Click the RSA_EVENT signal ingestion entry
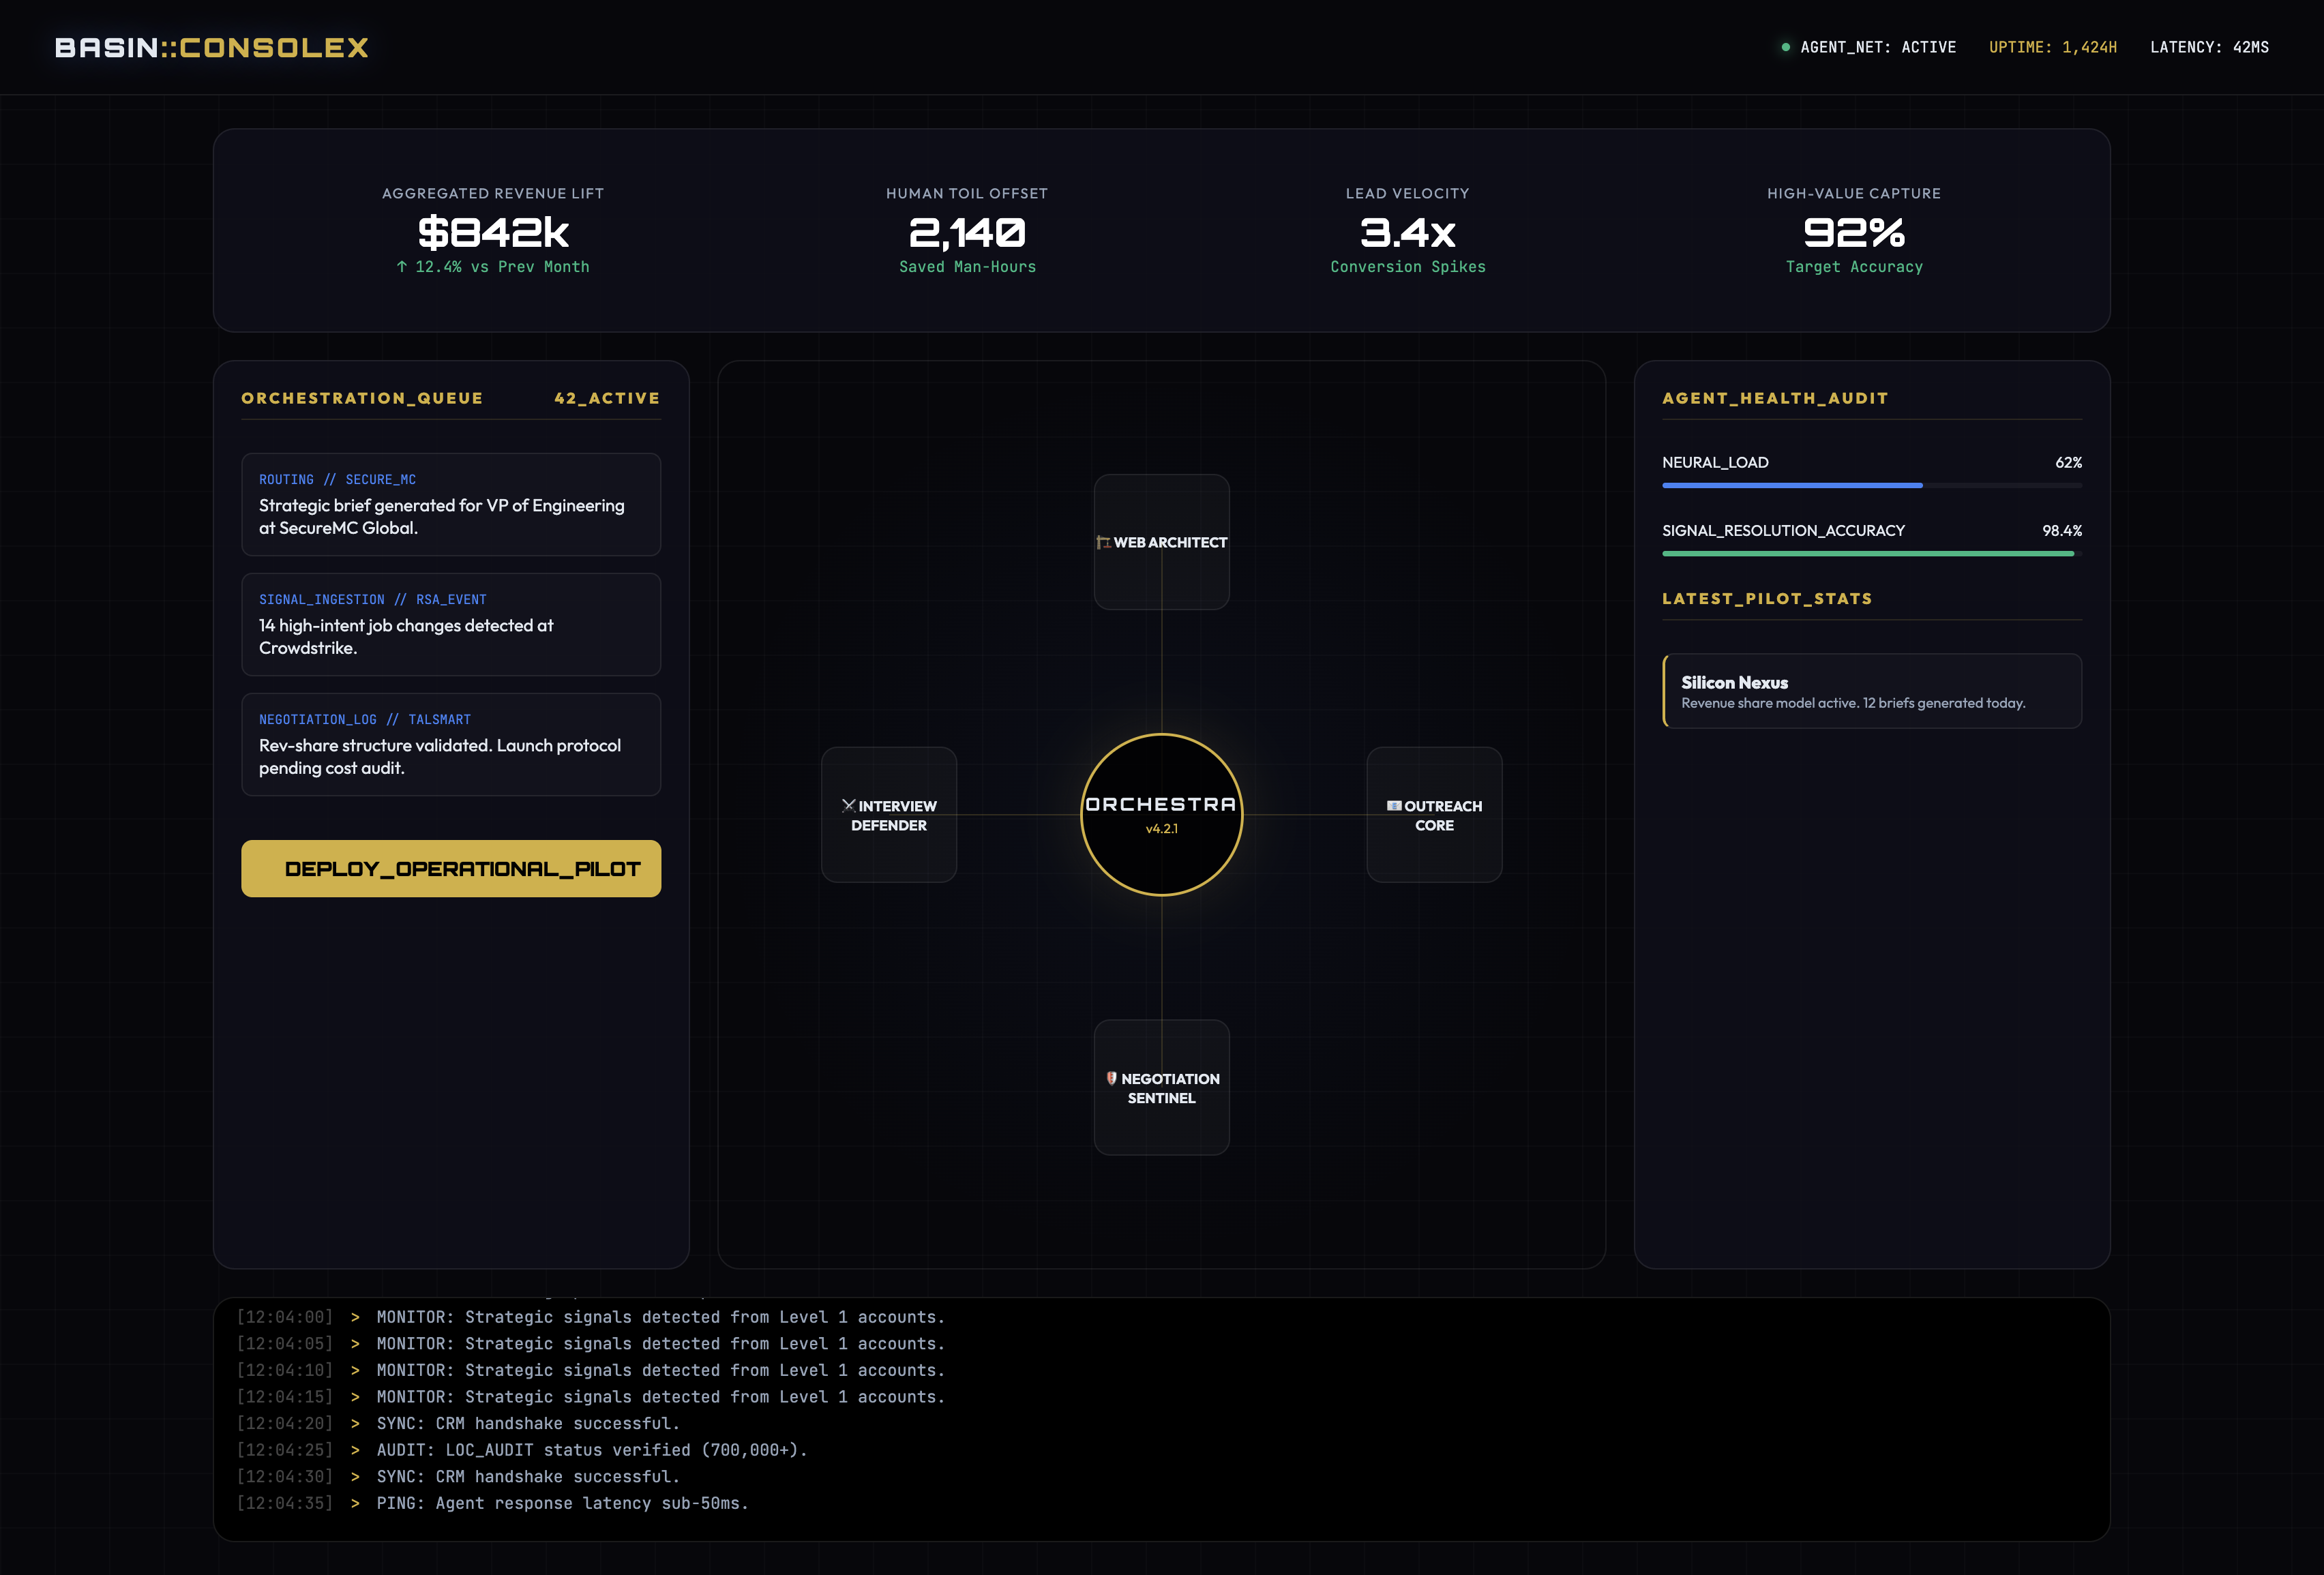This screenshot has width=2324, height=1575. [450, 624]
